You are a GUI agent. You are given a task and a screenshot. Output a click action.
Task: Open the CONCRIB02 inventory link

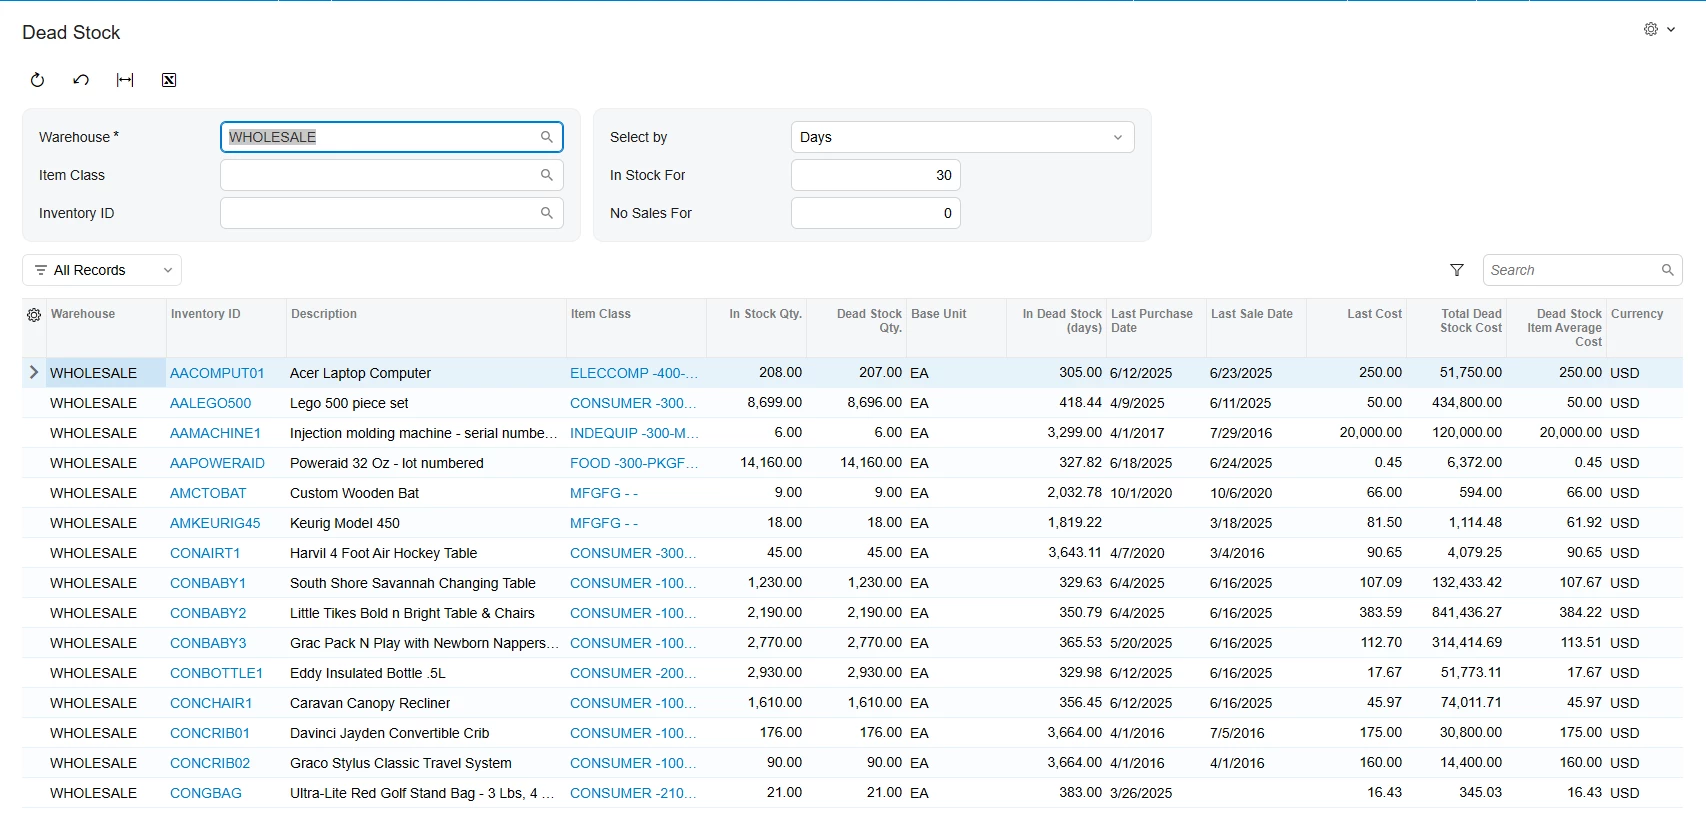click(x=210, y=763)
